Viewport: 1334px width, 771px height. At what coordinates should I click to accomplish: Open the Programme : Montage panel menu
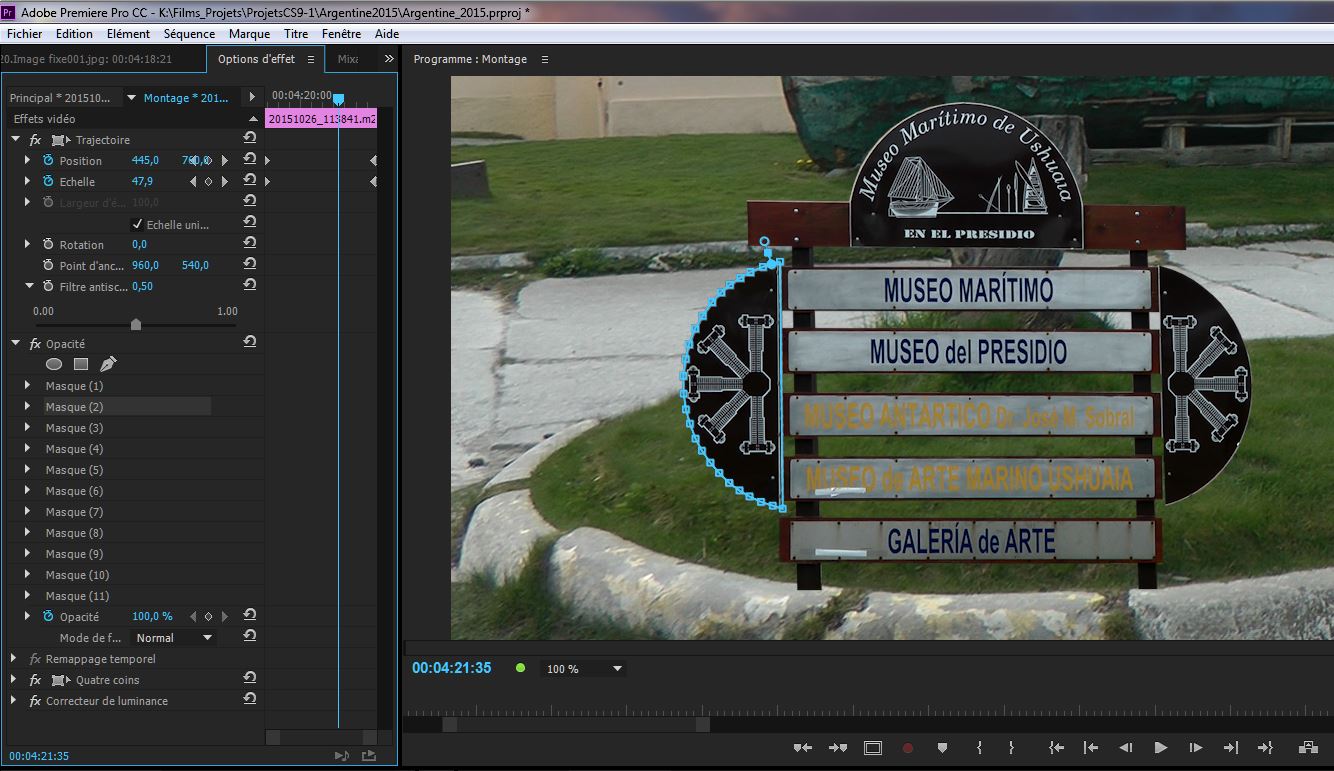tap(545, 59)
